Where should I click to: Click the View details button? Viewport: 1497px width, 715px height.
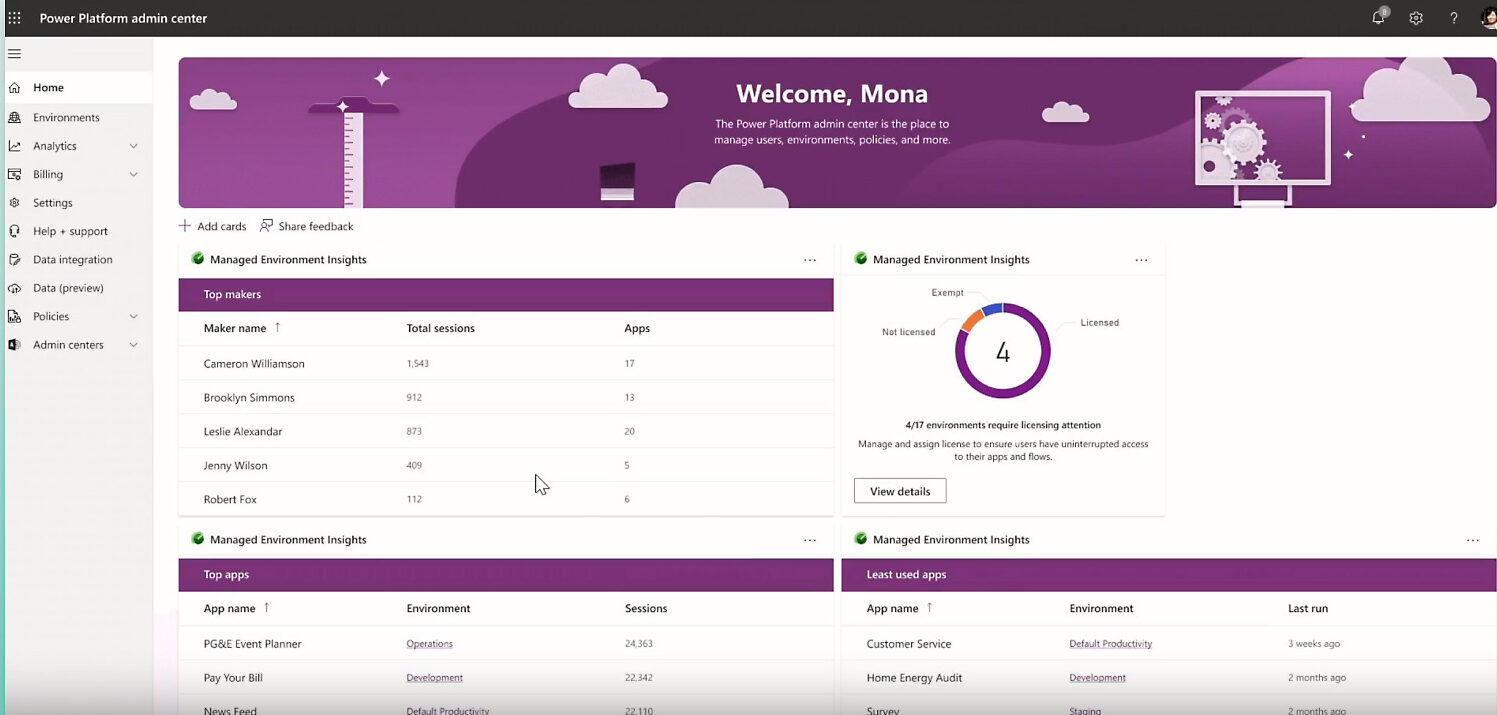pyautogui.click(x=900, y=491)
